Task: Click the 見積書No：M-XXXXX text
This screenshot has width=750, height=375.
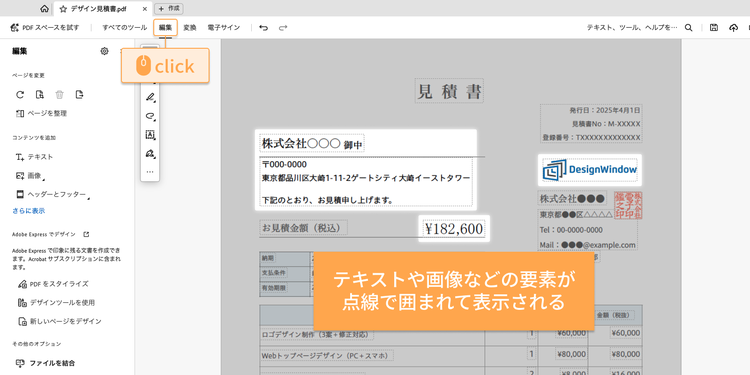Action: tap(606, 124)
